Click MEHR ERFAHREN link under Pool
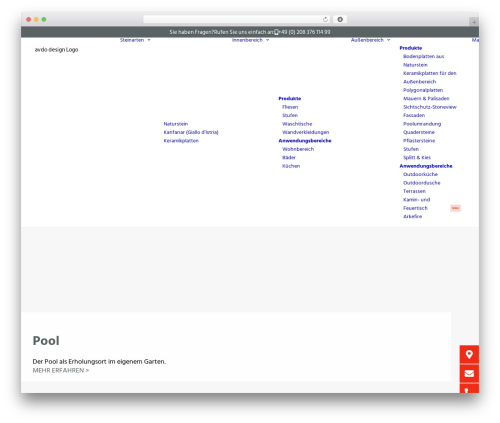Viewport: 500px width, 423px height. coord(61,370)
